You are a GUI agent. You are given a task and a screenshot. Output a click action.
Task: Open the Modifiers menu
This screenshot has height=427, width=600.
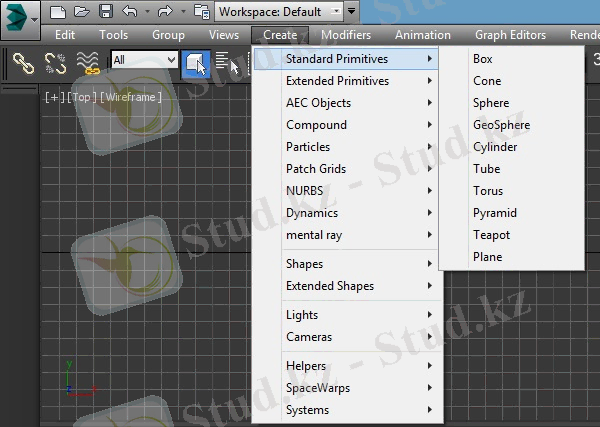click(x=346, y=35)
